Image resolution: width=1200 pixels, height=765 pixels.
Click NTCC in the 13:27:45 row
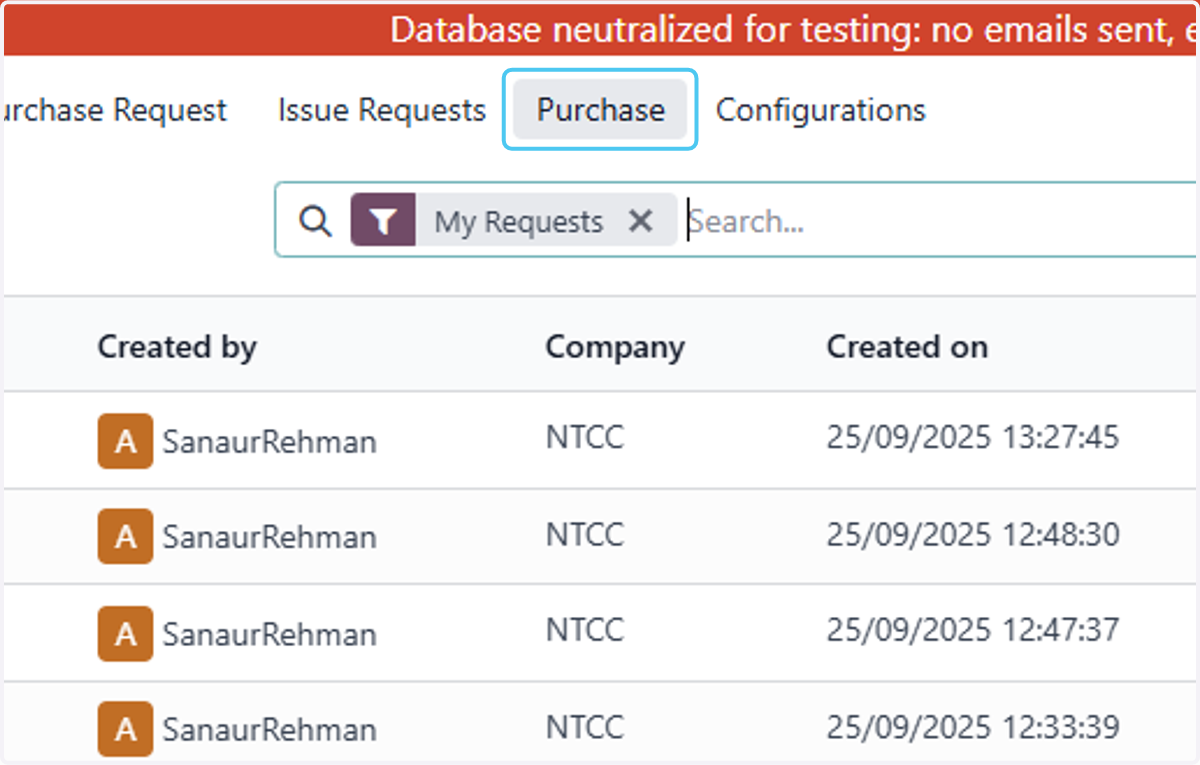[x=585, y=437]
